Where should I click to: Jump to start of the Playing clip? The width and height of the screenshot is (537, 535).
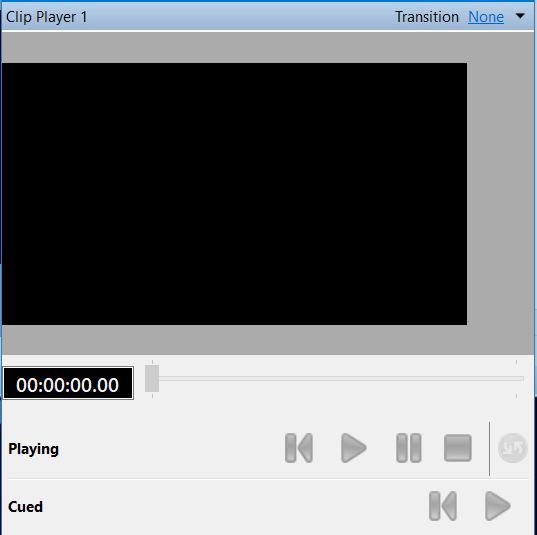[x=299, y=448]
